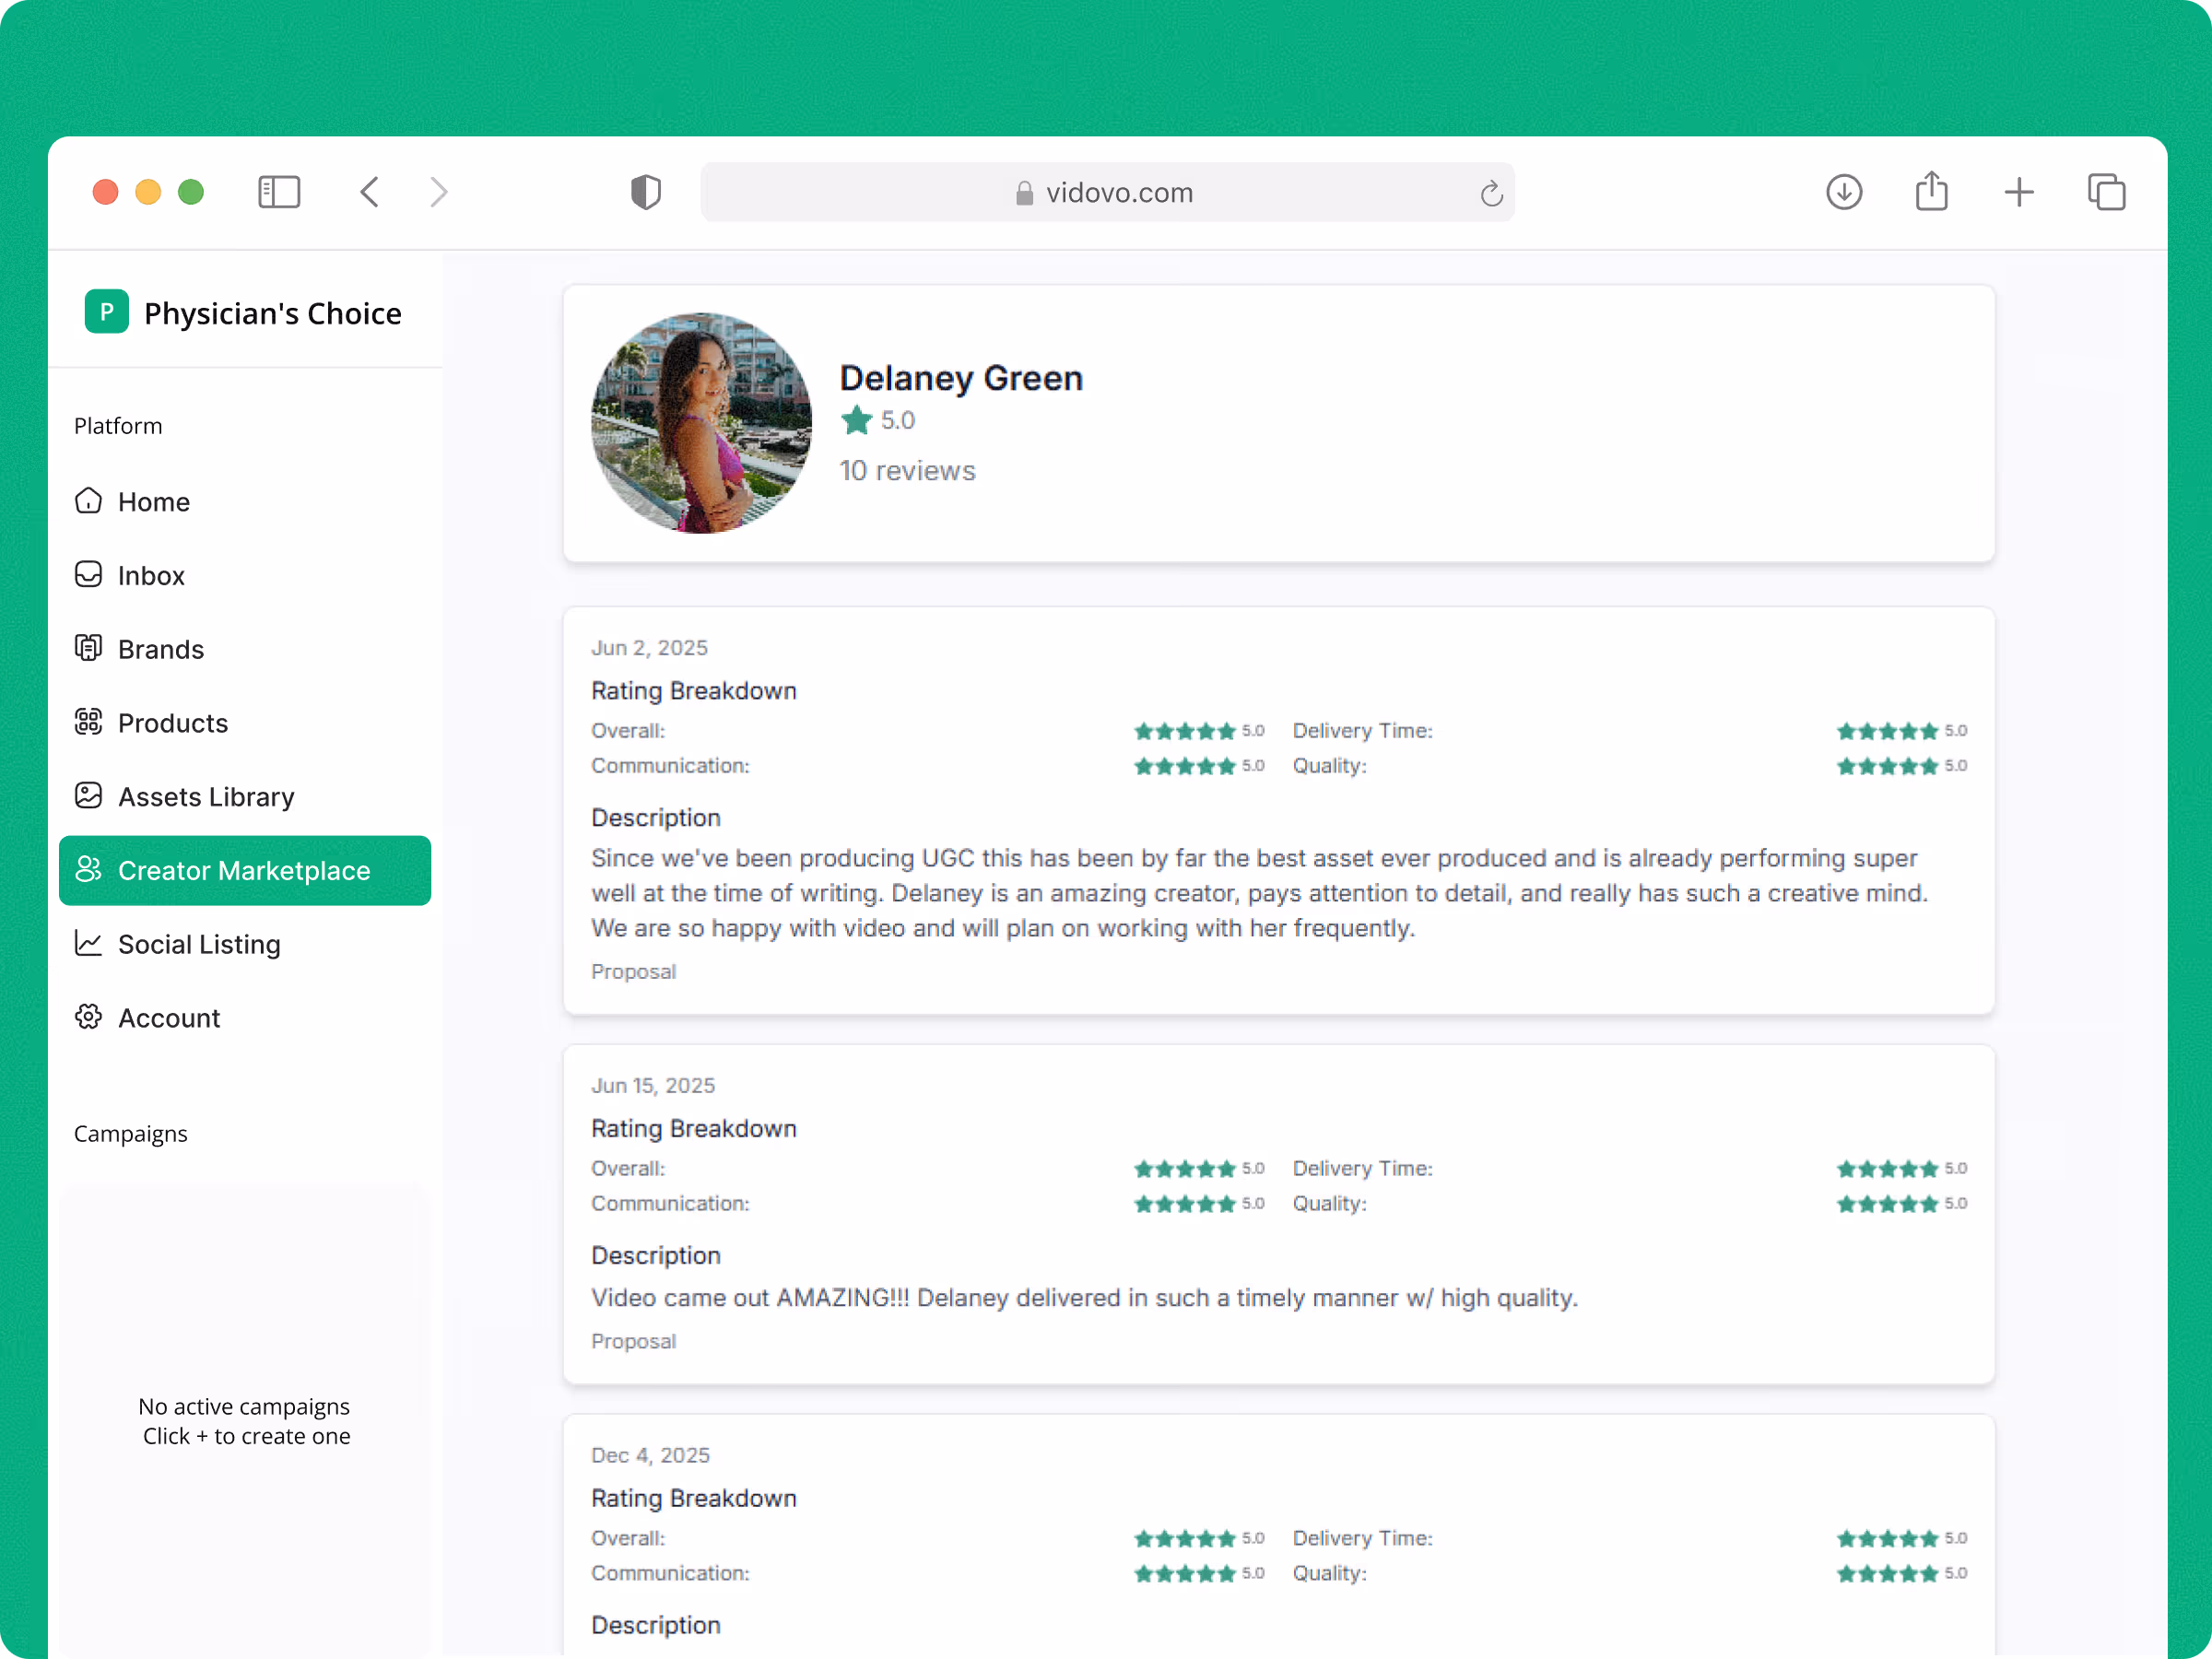
Task: Click Delaney Green's profile photo
Action: 701,423
